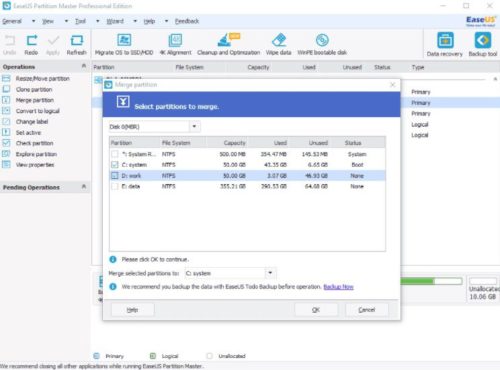Image resolution: width=500 pixels, height=370 pixels.
Task: Select the Wipe data icon
Action: click(279, 41)
